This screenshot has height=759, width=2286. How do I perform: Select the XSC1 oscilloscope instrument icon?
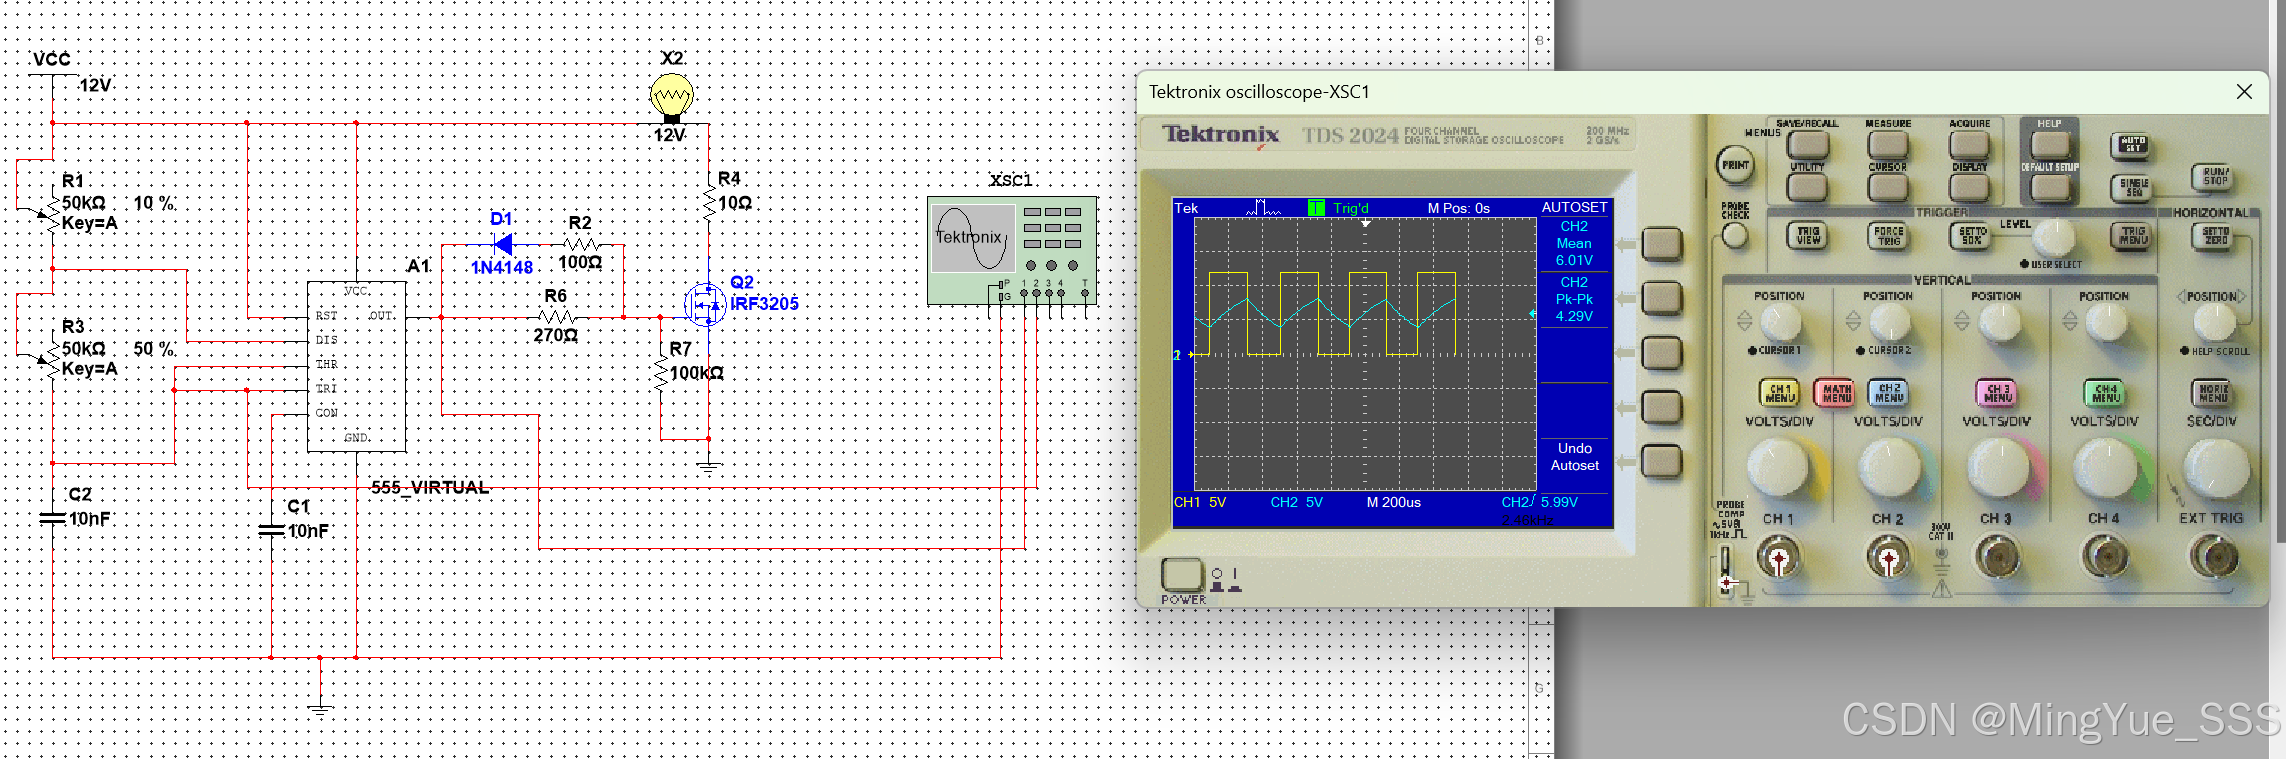[x=1012, y=250]
